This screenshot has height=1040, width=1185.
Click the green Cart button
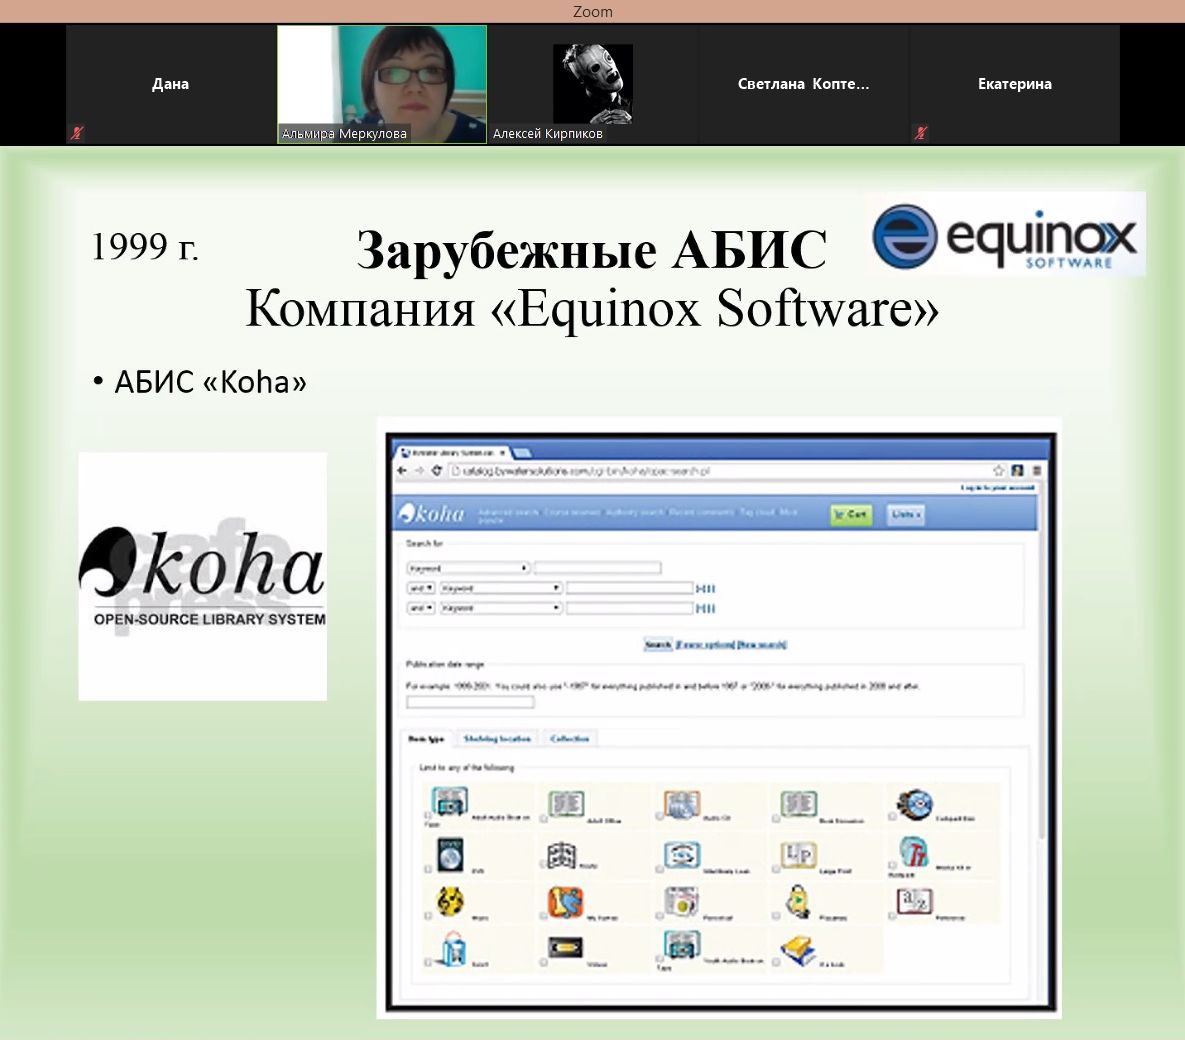click(x=851, y=515)
